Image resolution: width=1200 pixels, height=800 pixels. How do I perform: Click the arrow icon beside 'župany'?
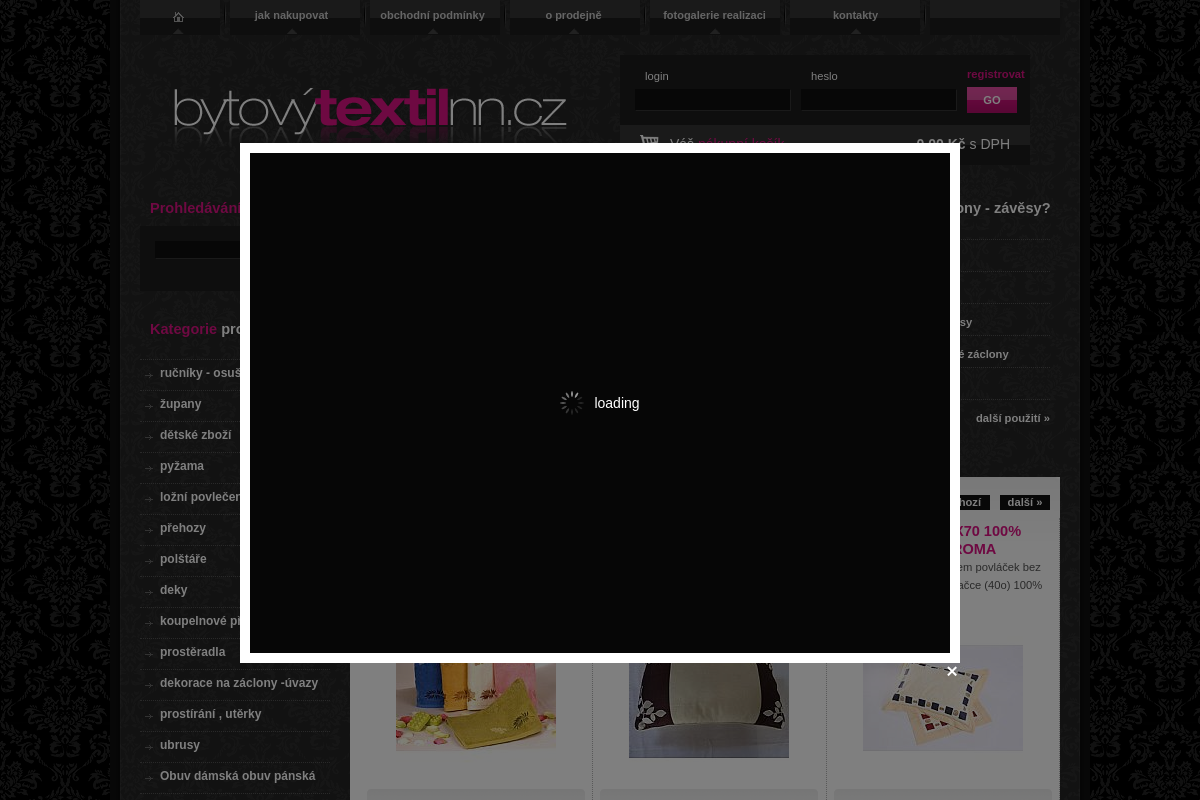(x=149, y=406)
